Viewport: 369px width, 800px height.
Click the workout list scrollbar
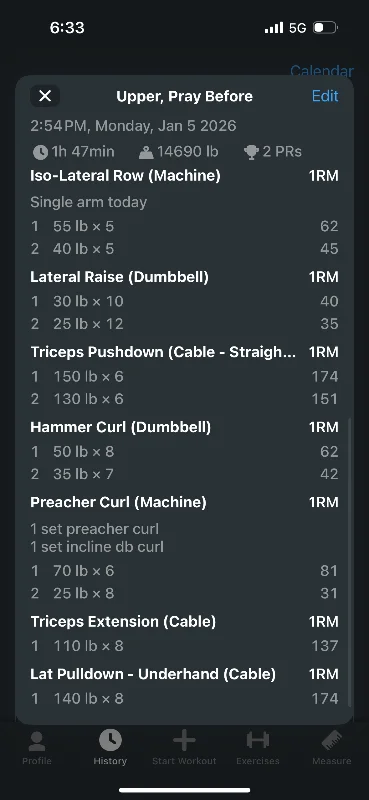[350, 563]
